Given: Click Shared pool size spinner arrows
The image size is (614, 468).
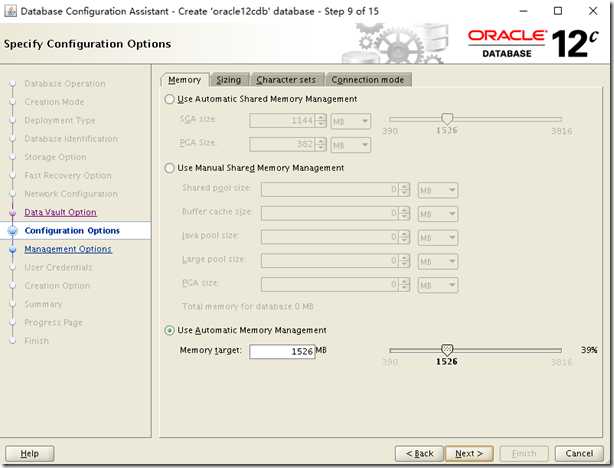Looking at the screenshot, I should tap(404, 190).
